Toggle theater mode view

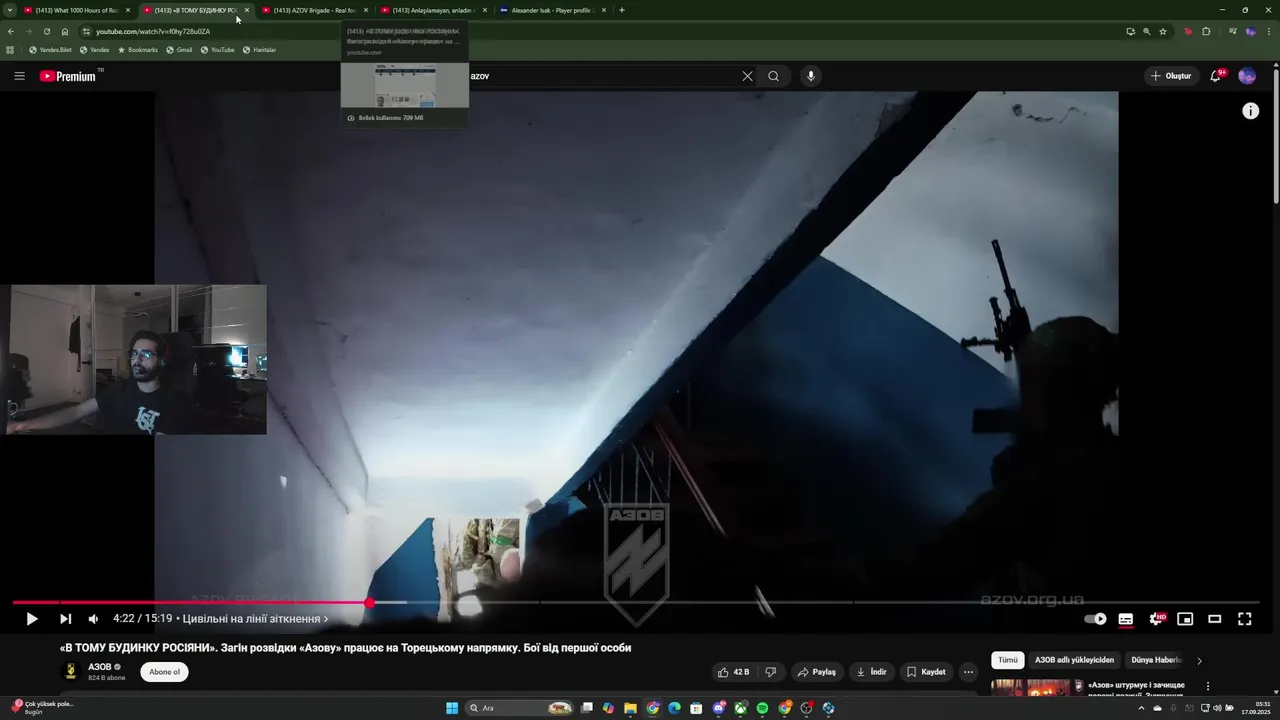tap(1215, 619)
